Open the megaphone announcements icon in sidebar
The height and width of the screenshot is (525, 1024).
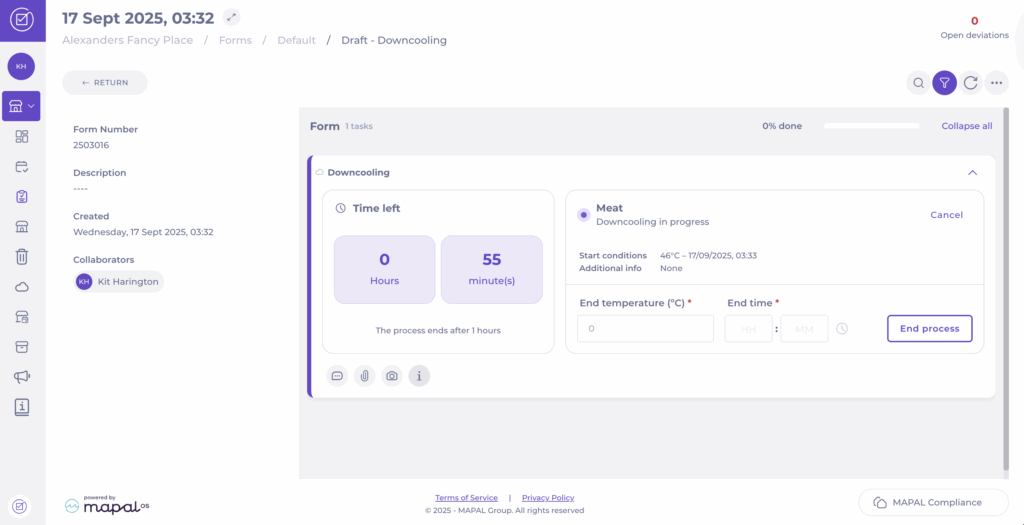[21, 377]
